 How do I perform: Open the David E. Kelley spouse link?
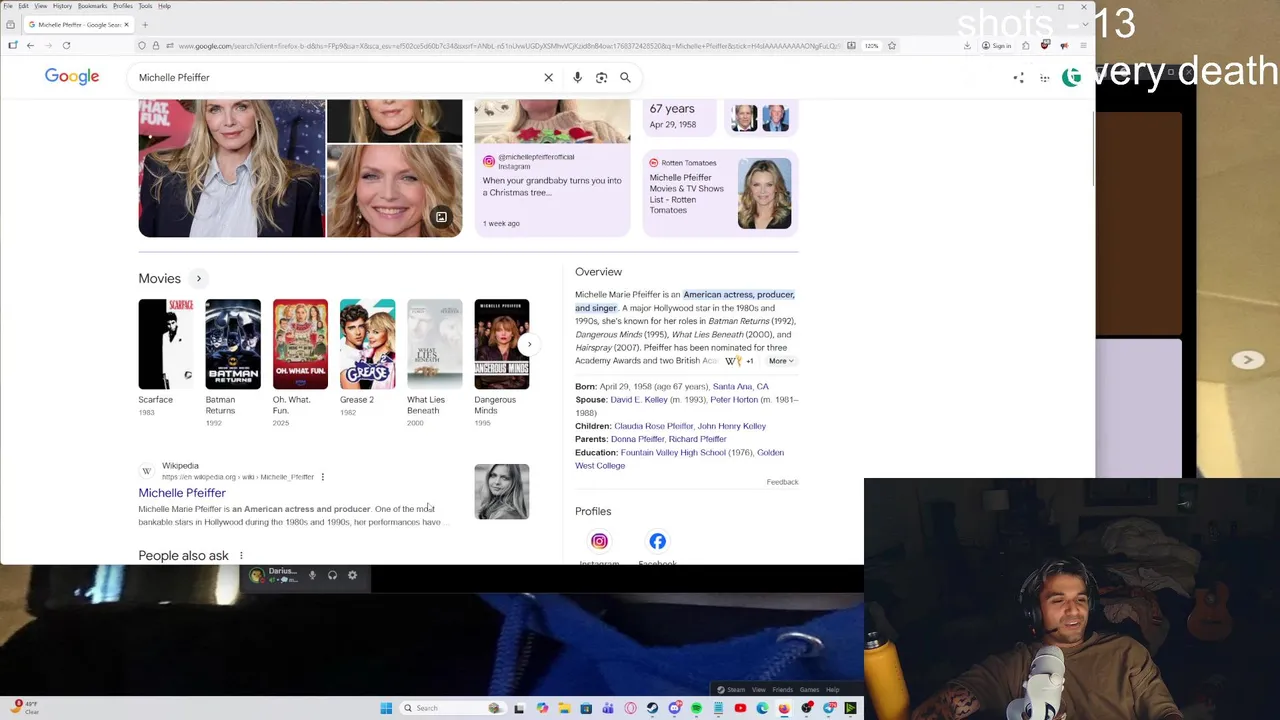[x=639, y=400]
